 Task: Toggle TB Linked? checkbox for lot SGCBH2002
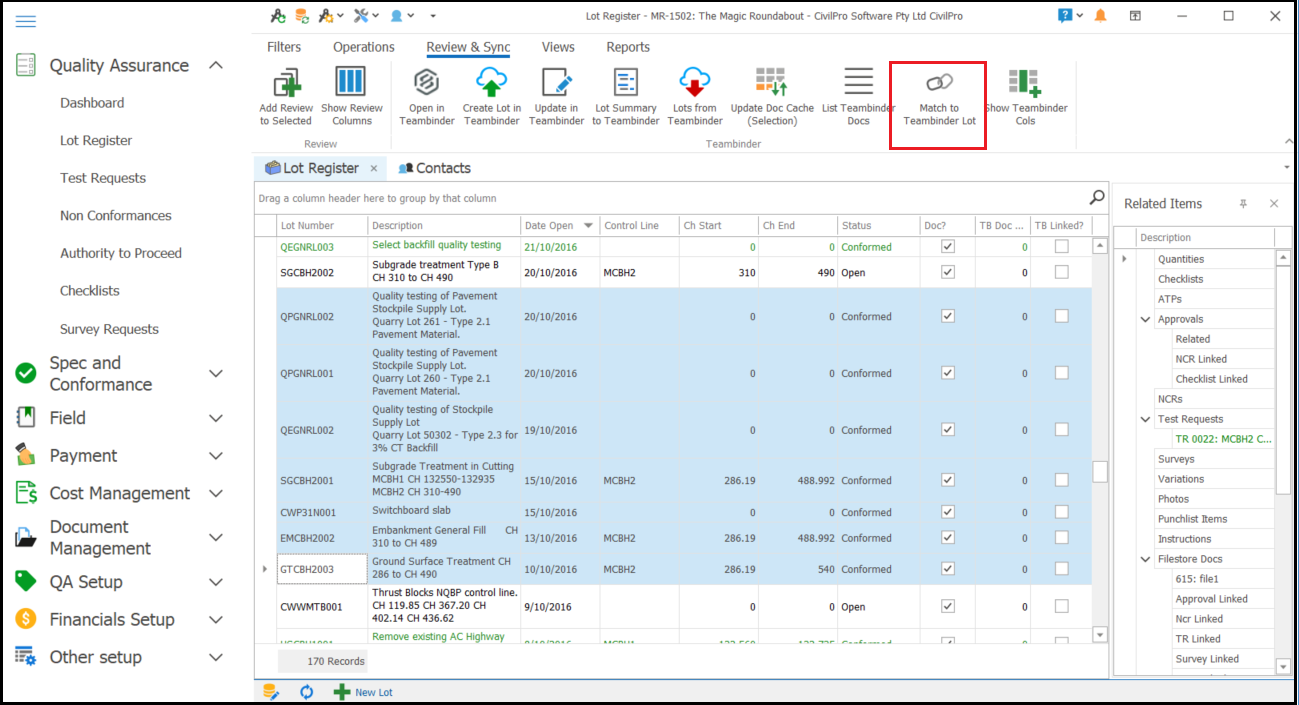[1061, 272]
